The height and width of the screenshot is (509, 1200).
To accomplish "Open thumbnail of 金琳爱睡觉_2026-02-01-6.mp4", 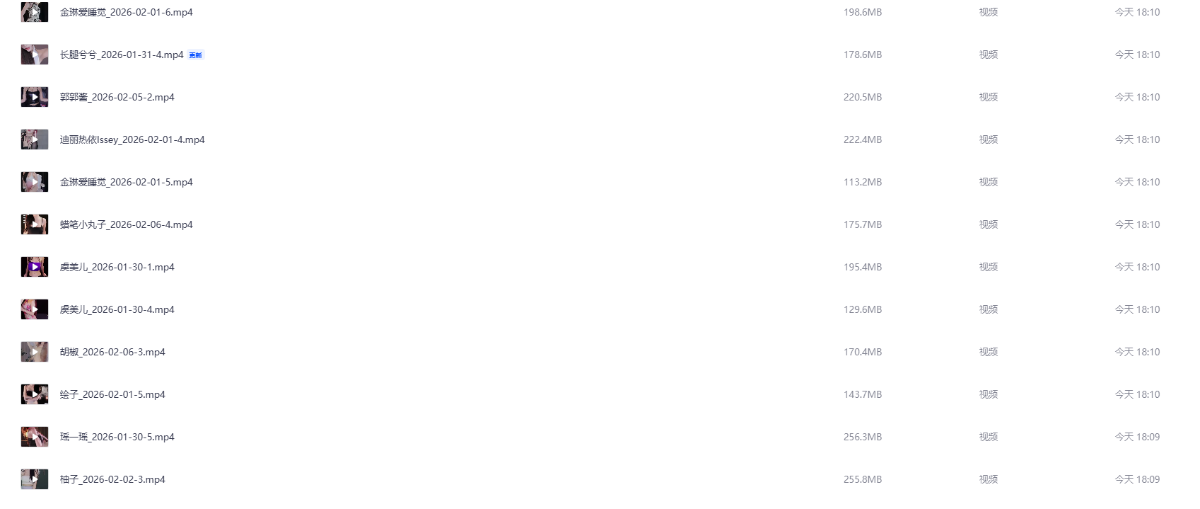I will 34,12.
